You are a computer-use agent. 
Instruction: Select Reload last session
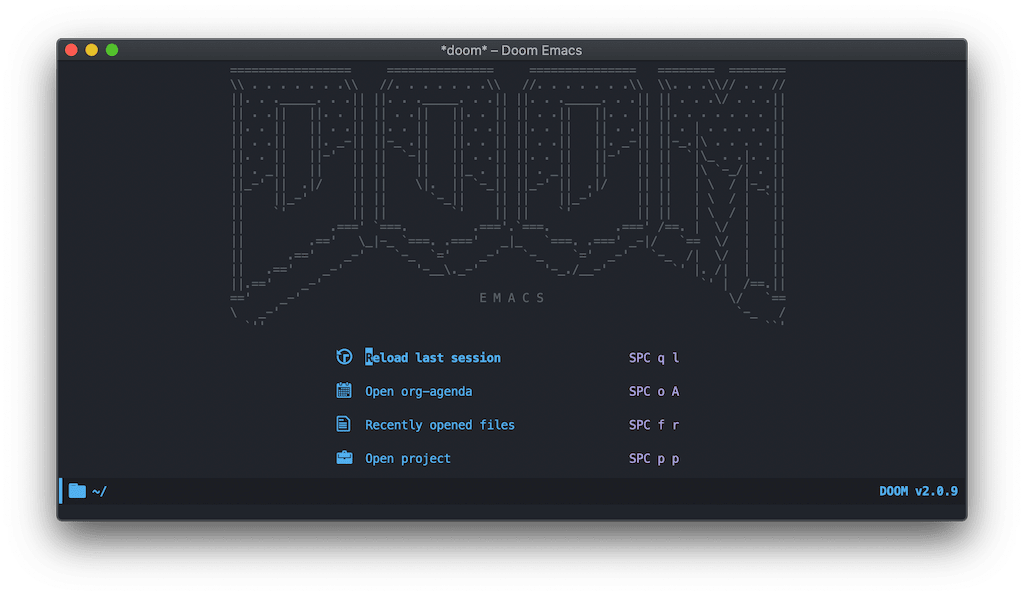pyautogui.click(x=433, y=358)
